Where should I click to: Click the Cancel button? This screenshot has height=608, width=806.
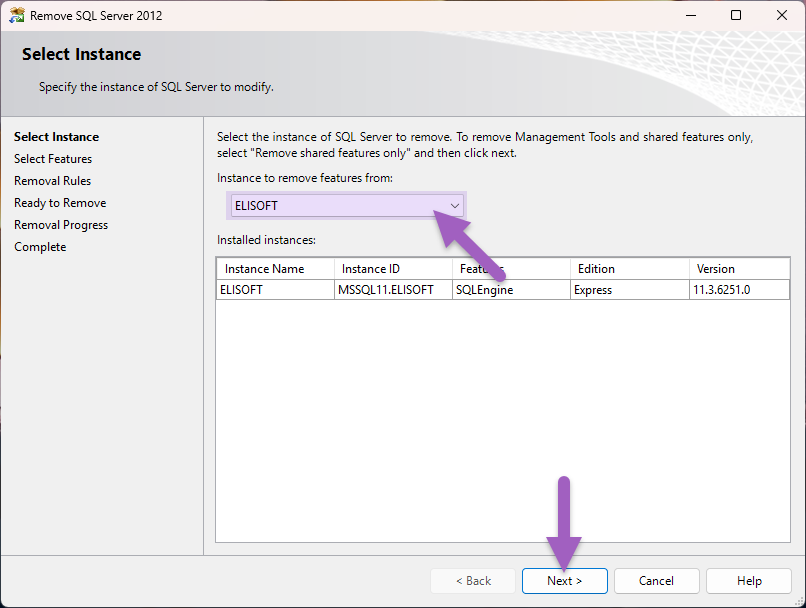tap(656, 581)
